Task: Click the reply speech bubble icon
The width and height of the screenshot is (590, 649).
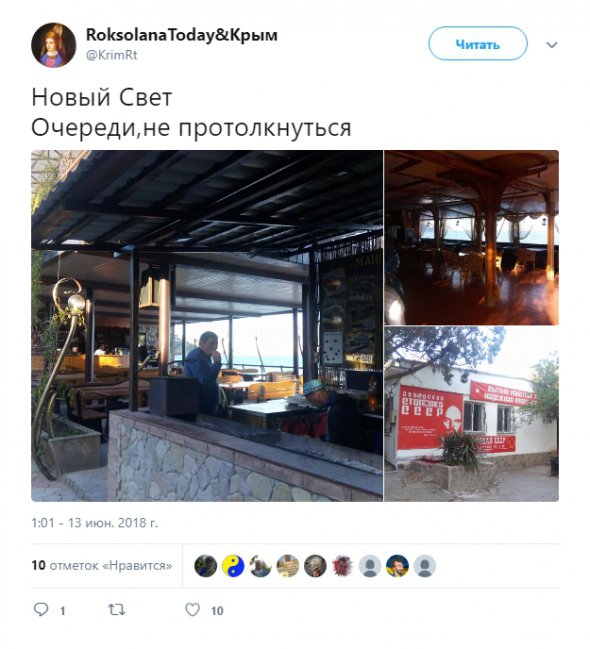Action: coord(41,610)
